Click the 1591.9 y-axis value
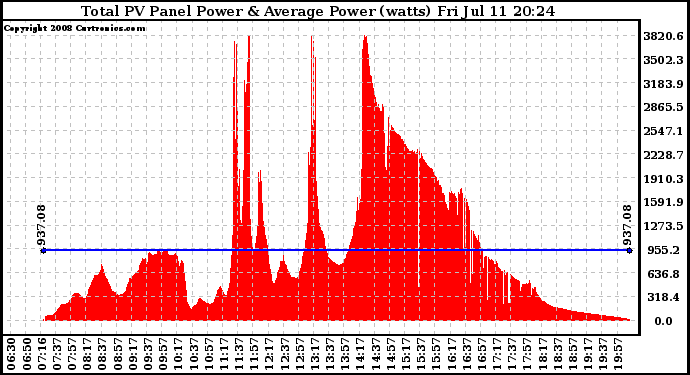This screenshot has height=375, width=690. pos(663,202)
